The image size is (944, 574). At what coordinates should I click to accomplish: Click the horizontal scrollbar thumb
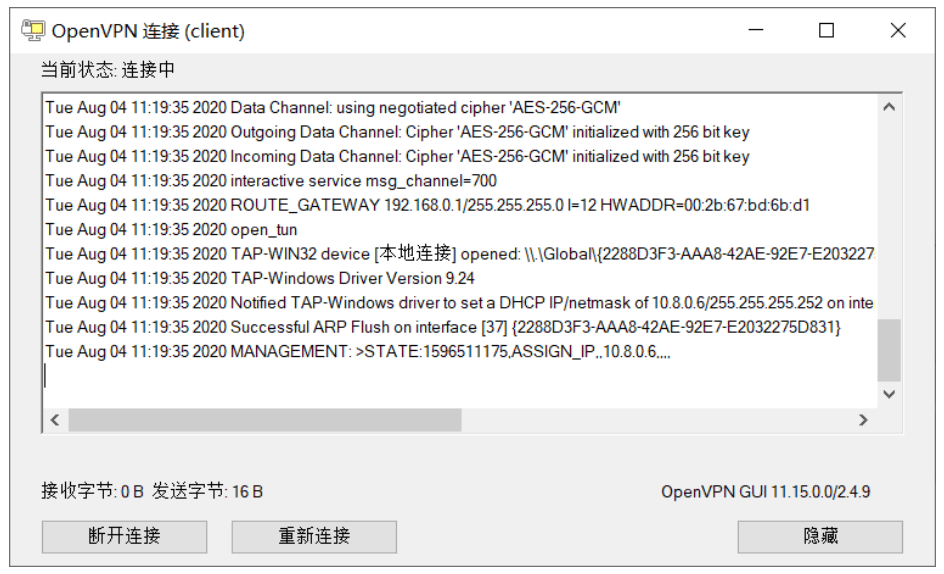point(265,420)
